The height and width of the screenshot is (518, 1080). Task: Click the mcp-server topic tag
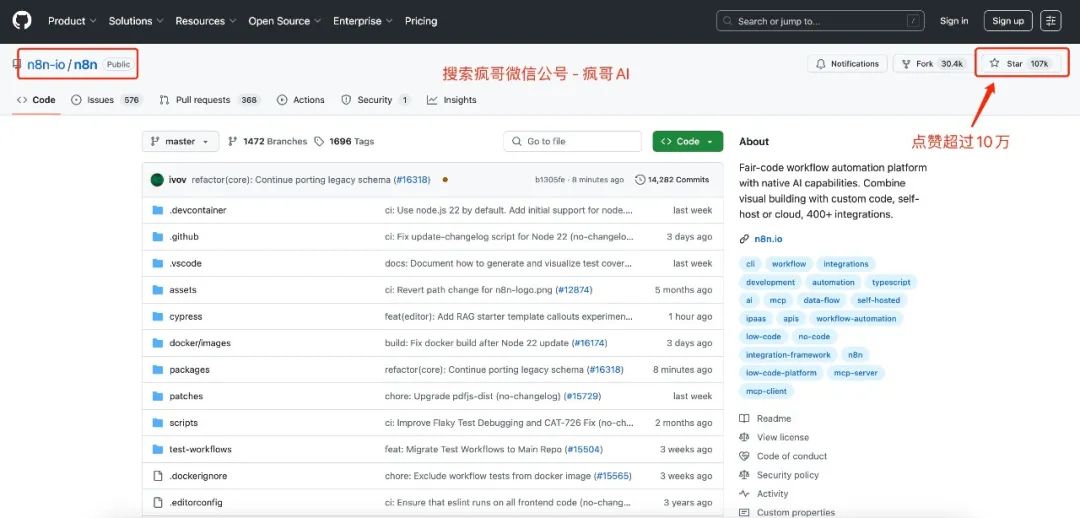coord(854,373)
